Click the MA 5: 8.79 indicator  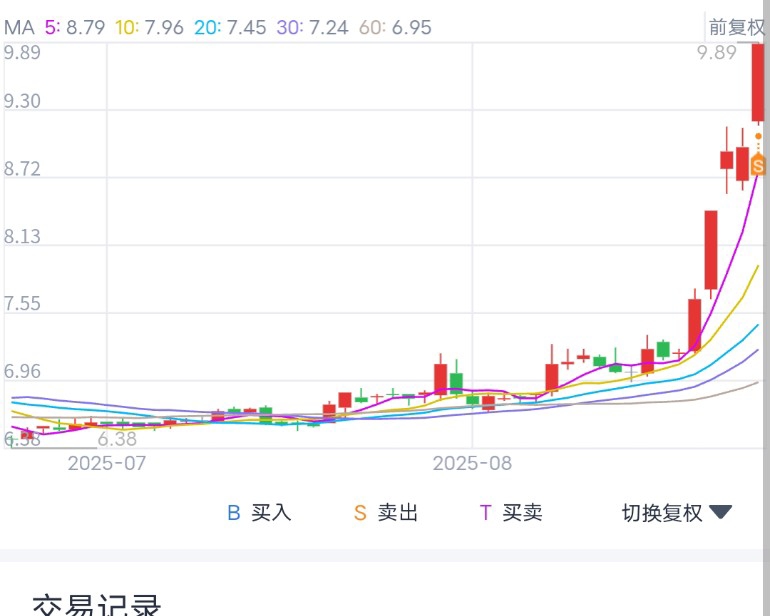(75, 28)
